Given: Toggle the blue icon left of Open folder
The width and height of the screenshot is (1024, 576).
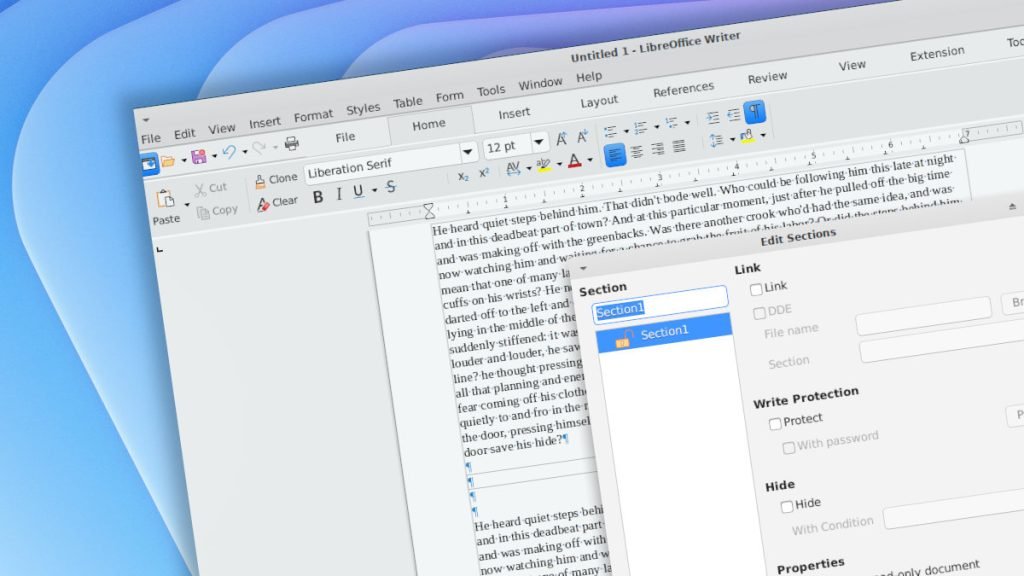Looking at the screenshot, I should pyautogui.click(x=149, y=164).
